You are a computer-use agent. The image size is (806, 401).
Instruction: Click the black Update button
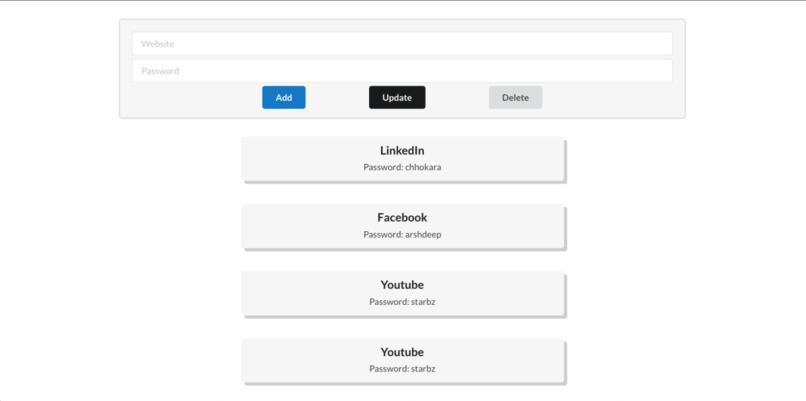point(397,97)
